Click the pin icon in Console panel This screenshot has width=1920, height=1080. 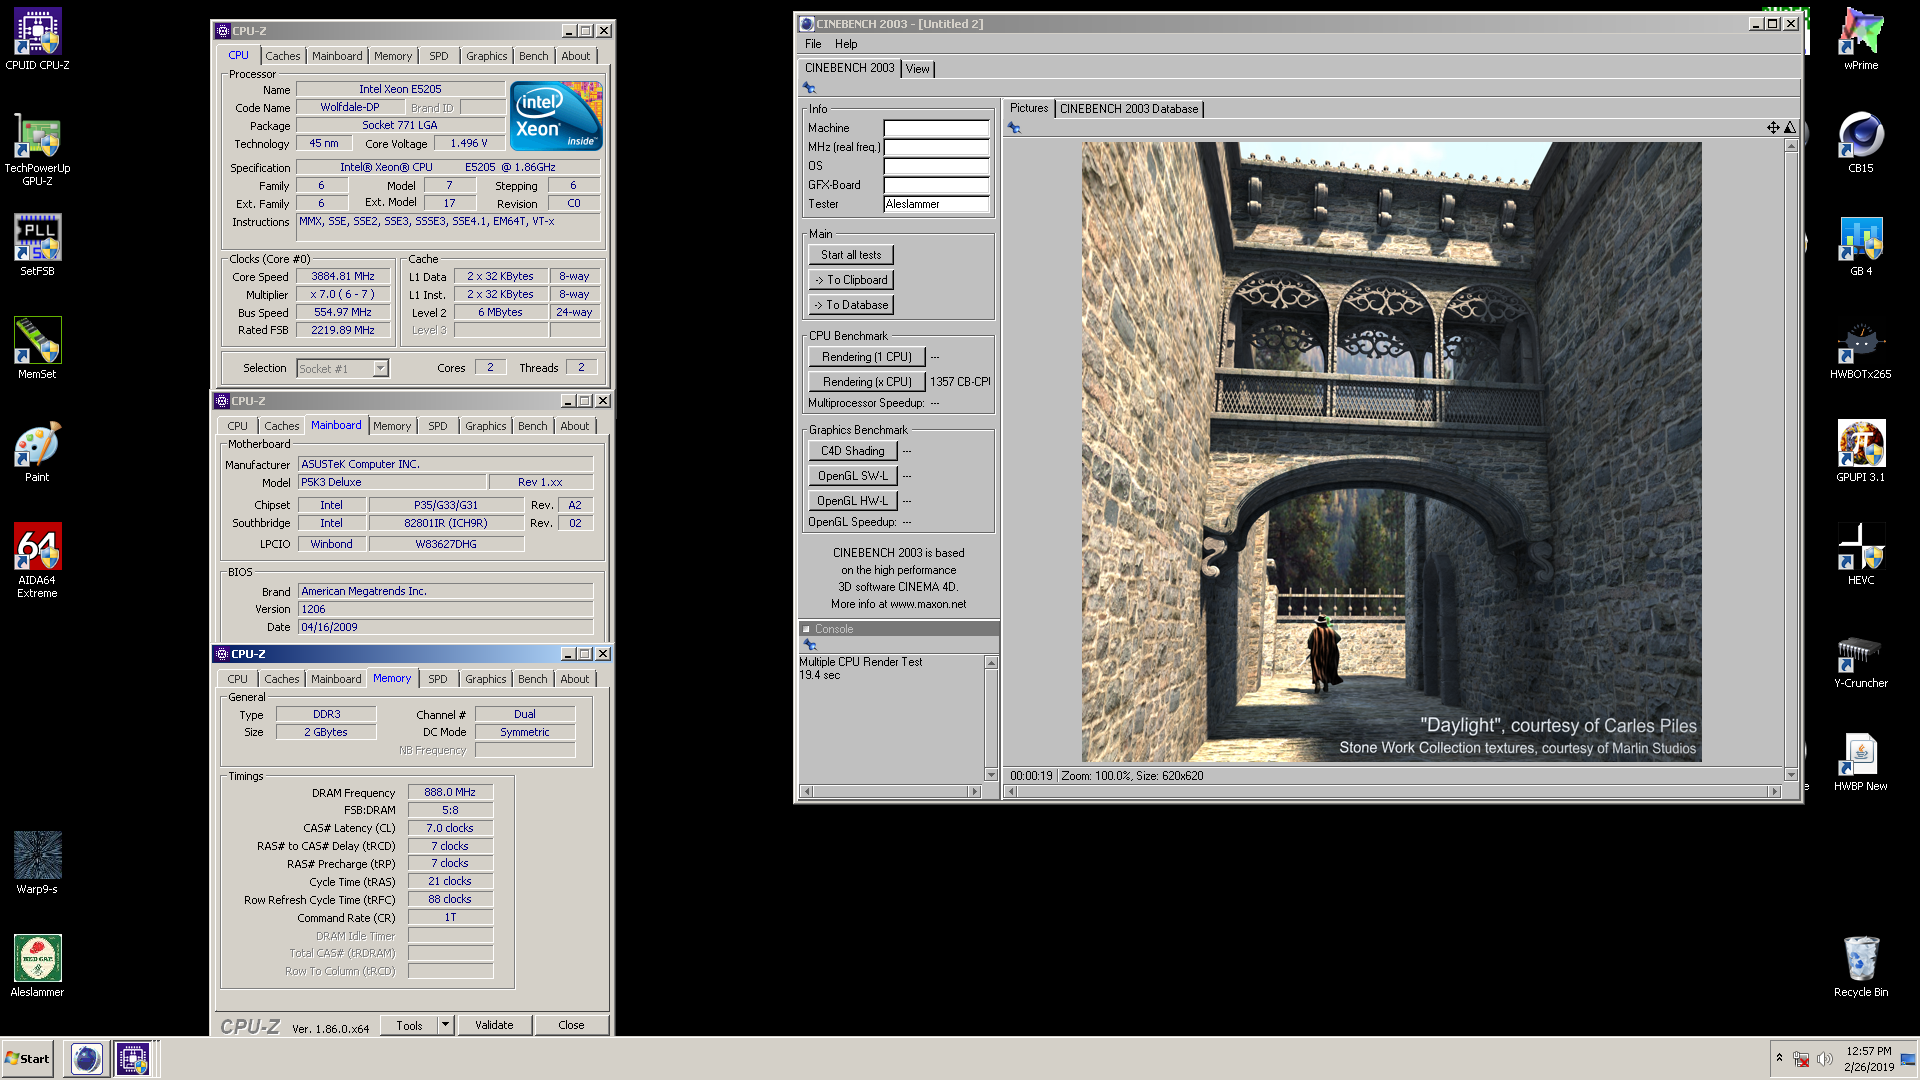[x=810, y=645]
